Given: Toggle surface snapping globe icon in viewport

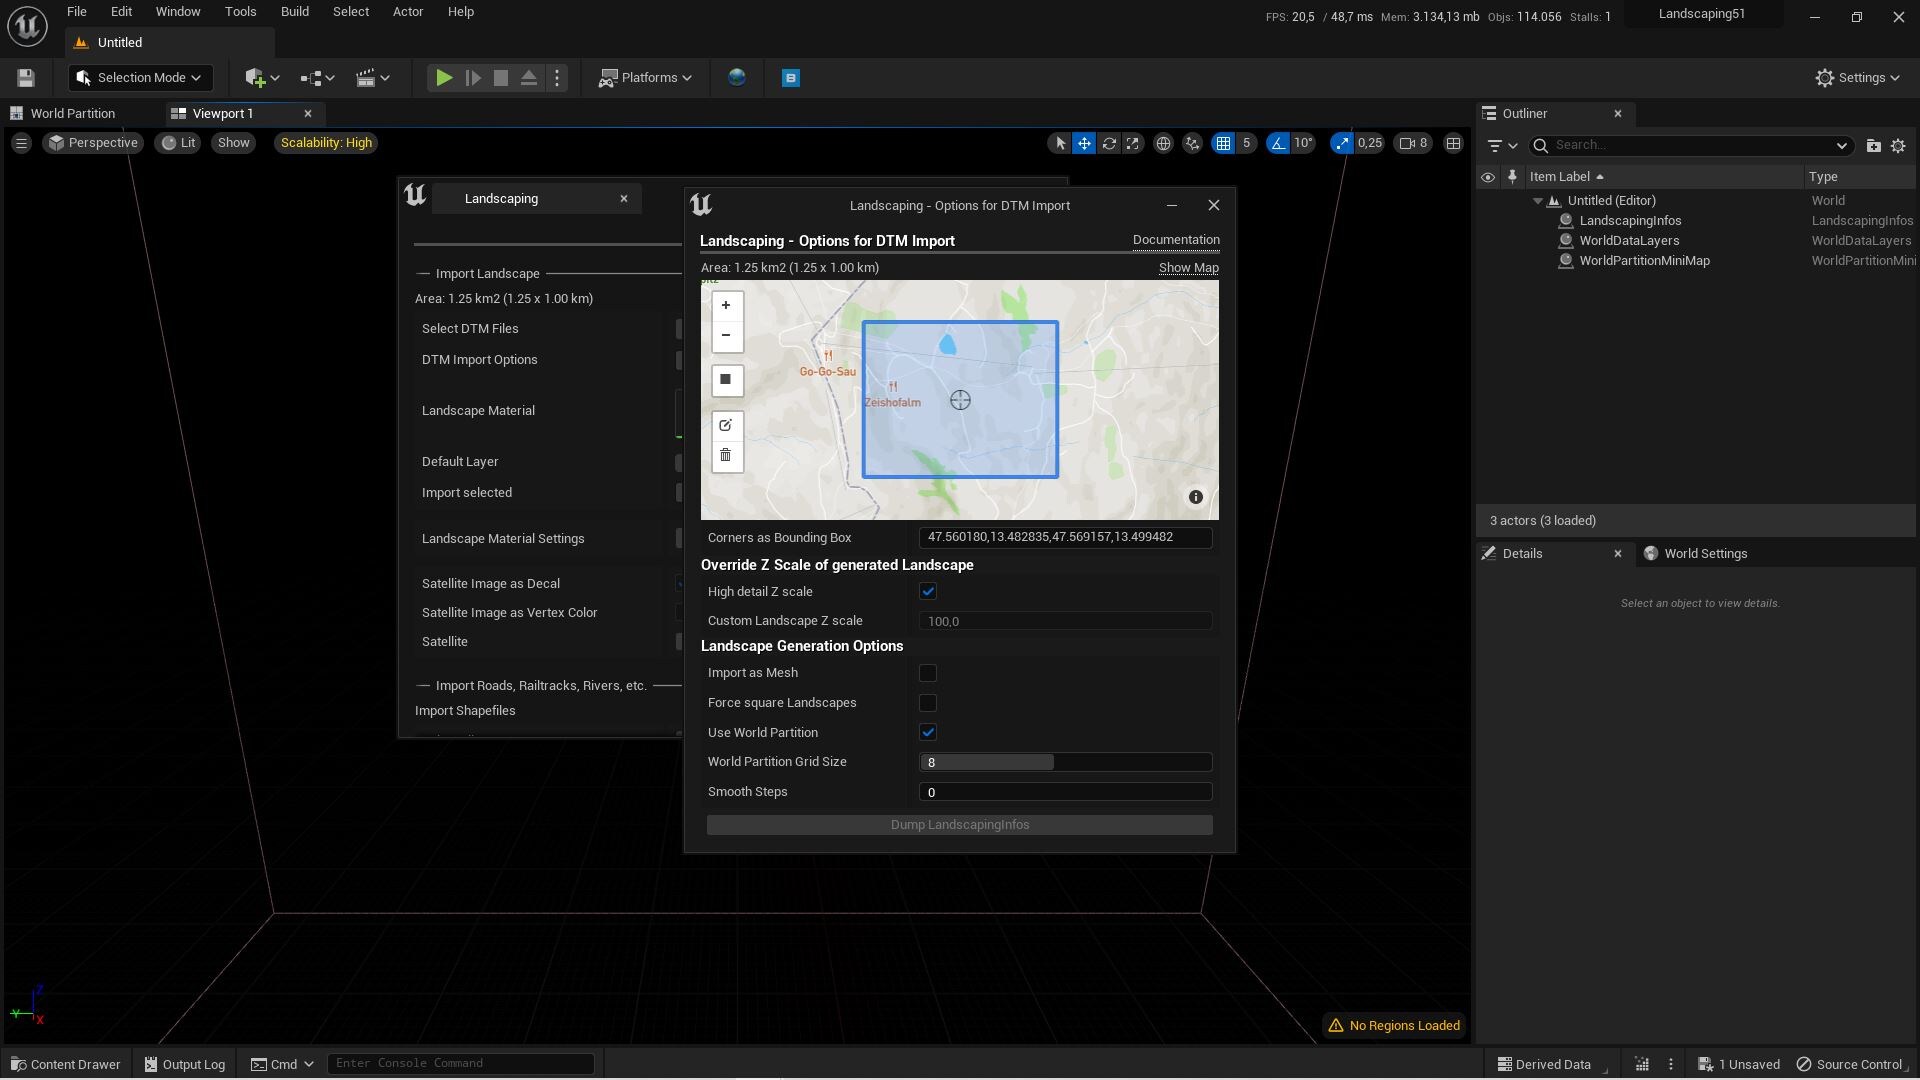Looking at the screenshot, I should coord(1164,143).
